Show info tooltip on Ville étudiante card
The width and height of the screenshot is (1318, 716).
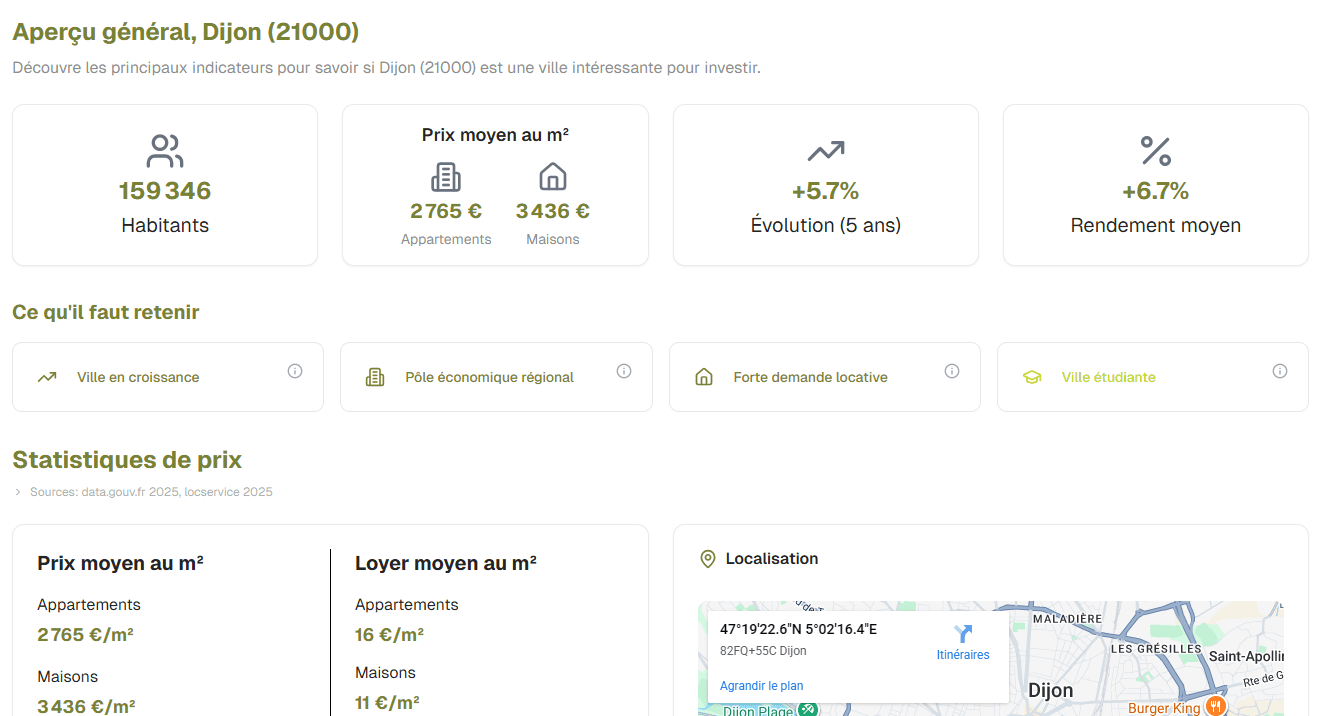coord(1280,370)
